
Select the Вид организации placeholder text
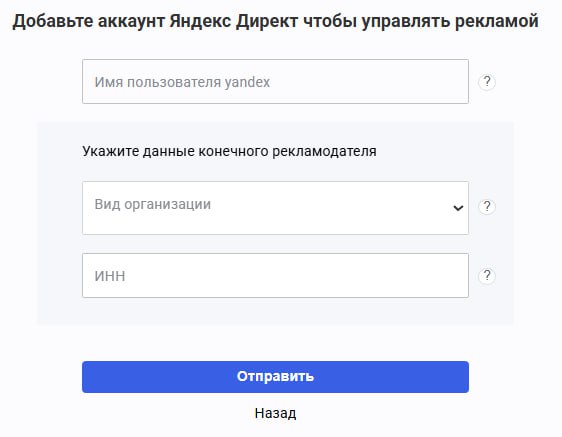(153, 204)
